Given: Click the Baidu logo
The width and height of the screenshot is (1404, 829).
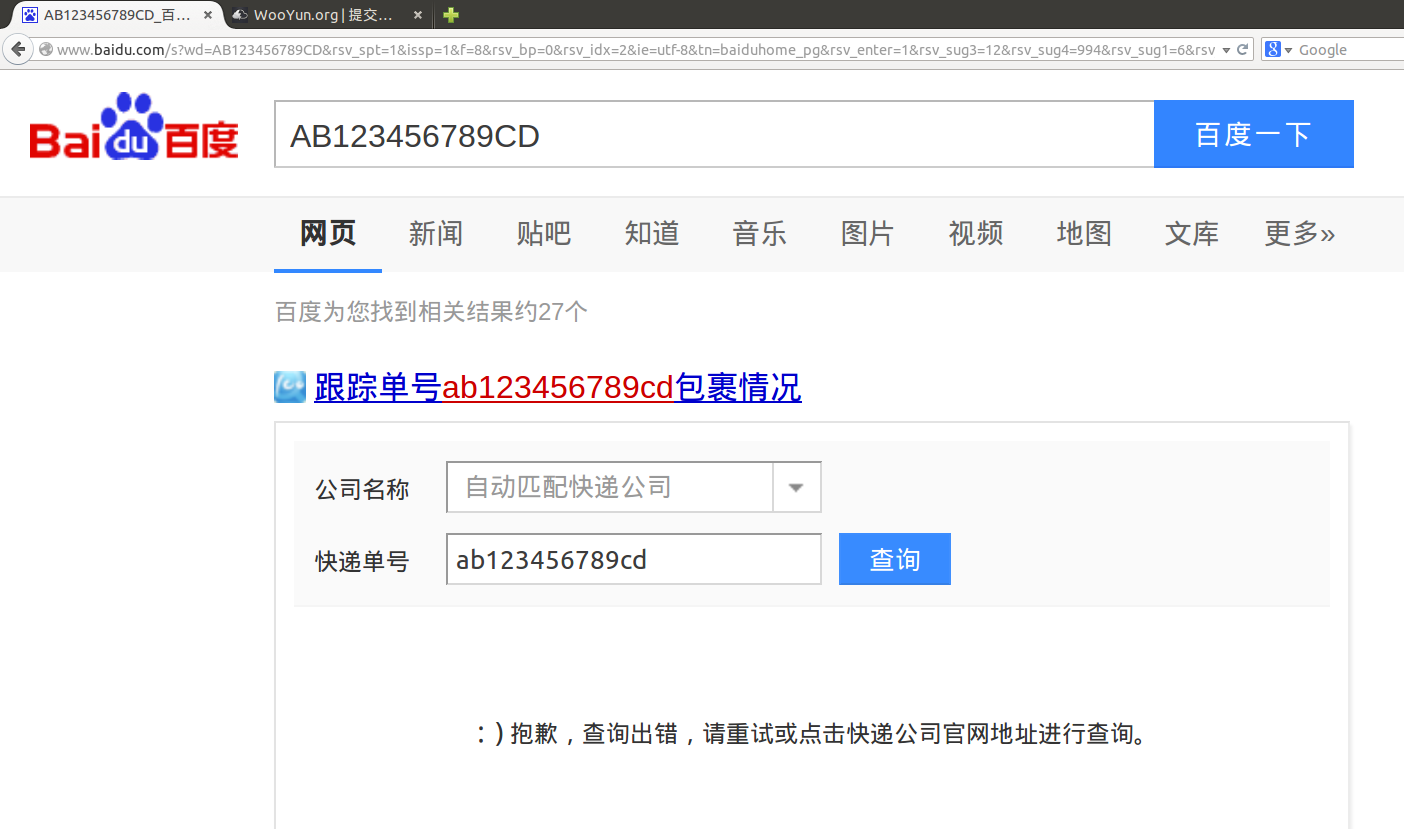Looking at the screenshot, I should [134, 127].
